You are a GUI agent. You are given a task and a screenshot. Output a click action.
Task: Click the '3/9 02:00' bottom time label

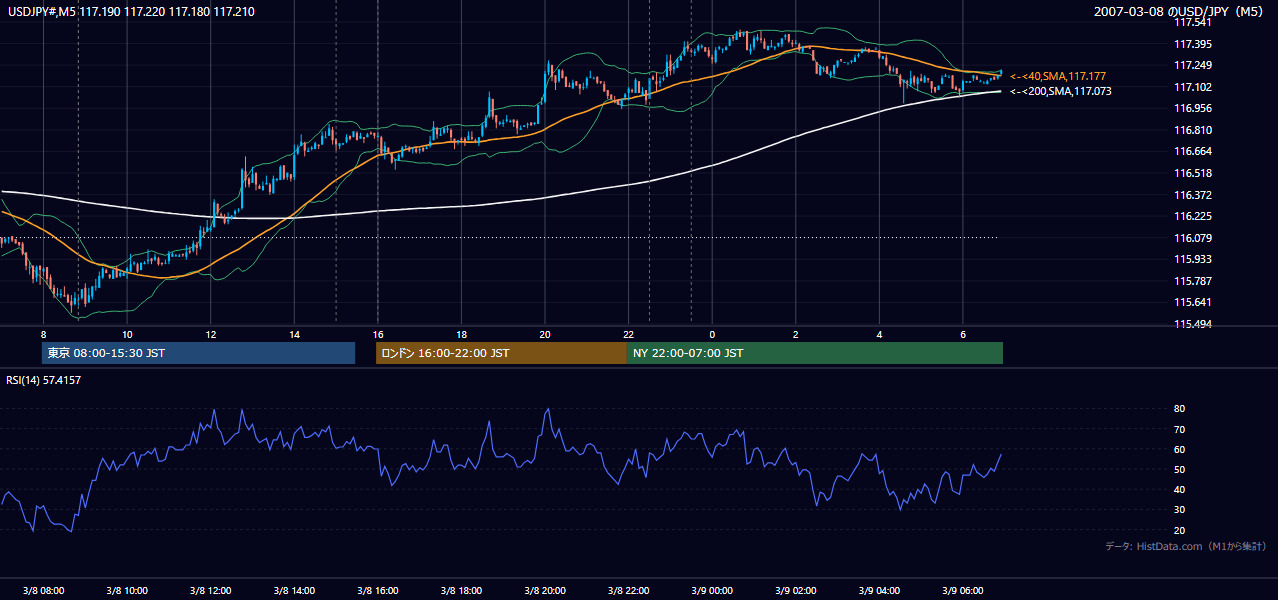pos(796,590)
